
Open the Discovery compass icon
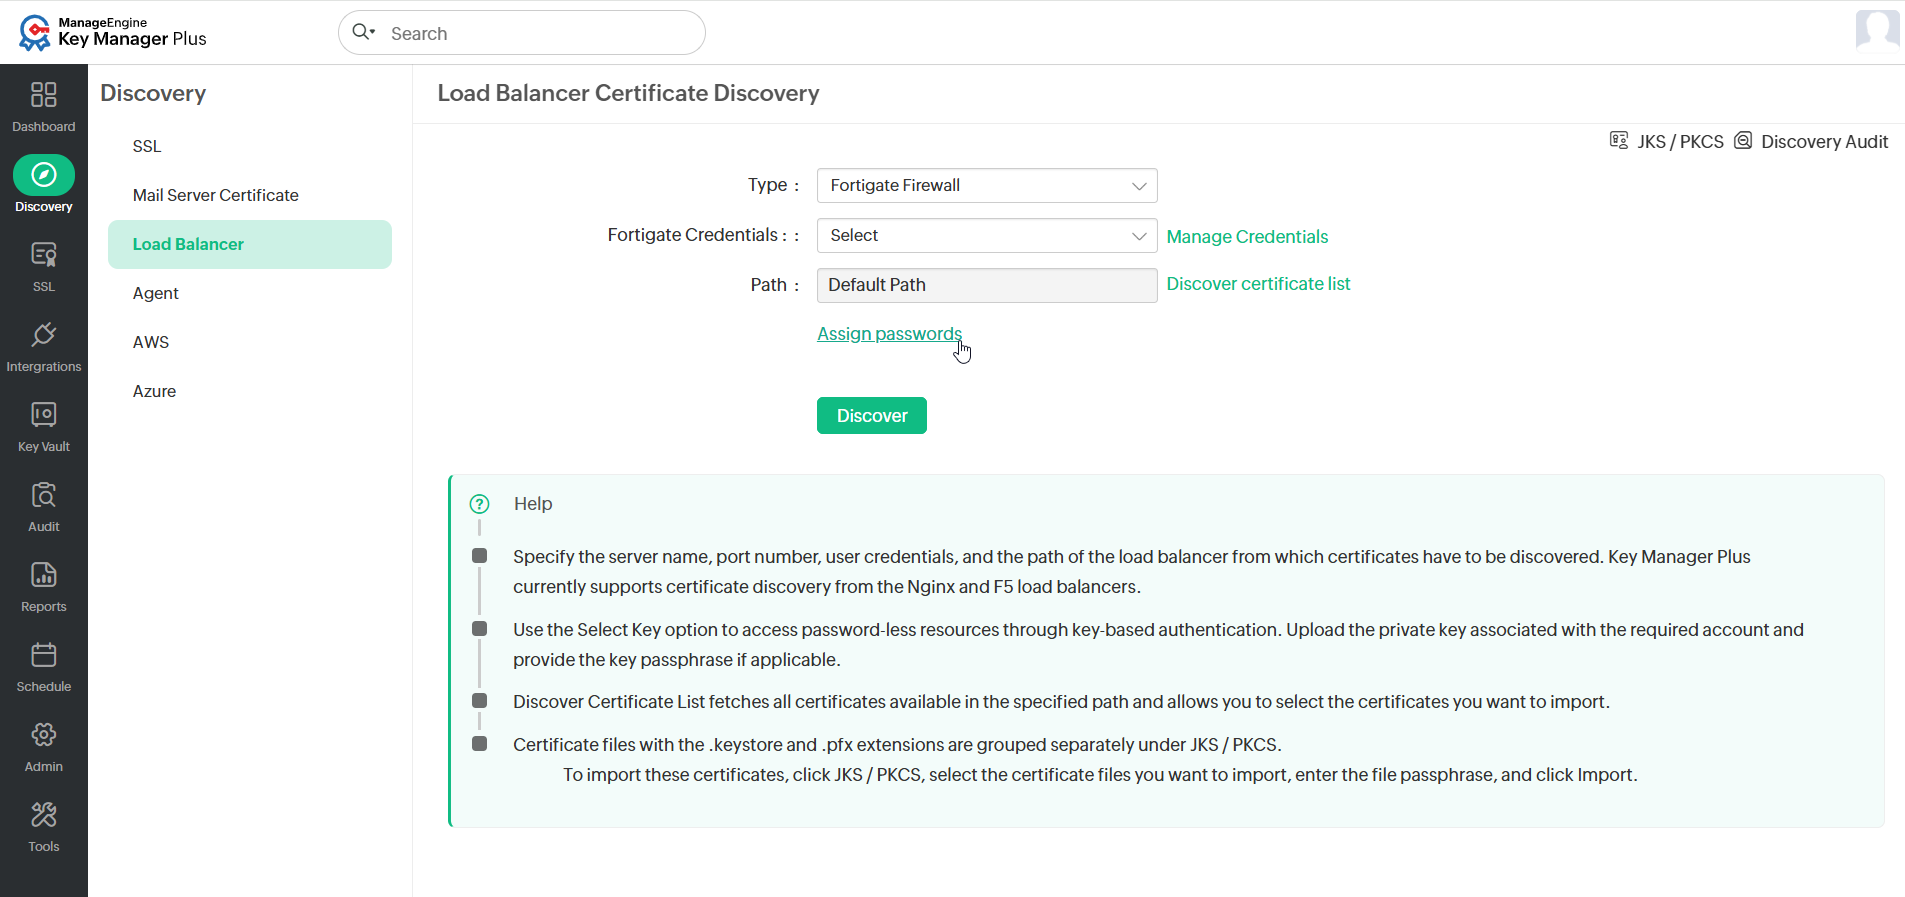44,175
